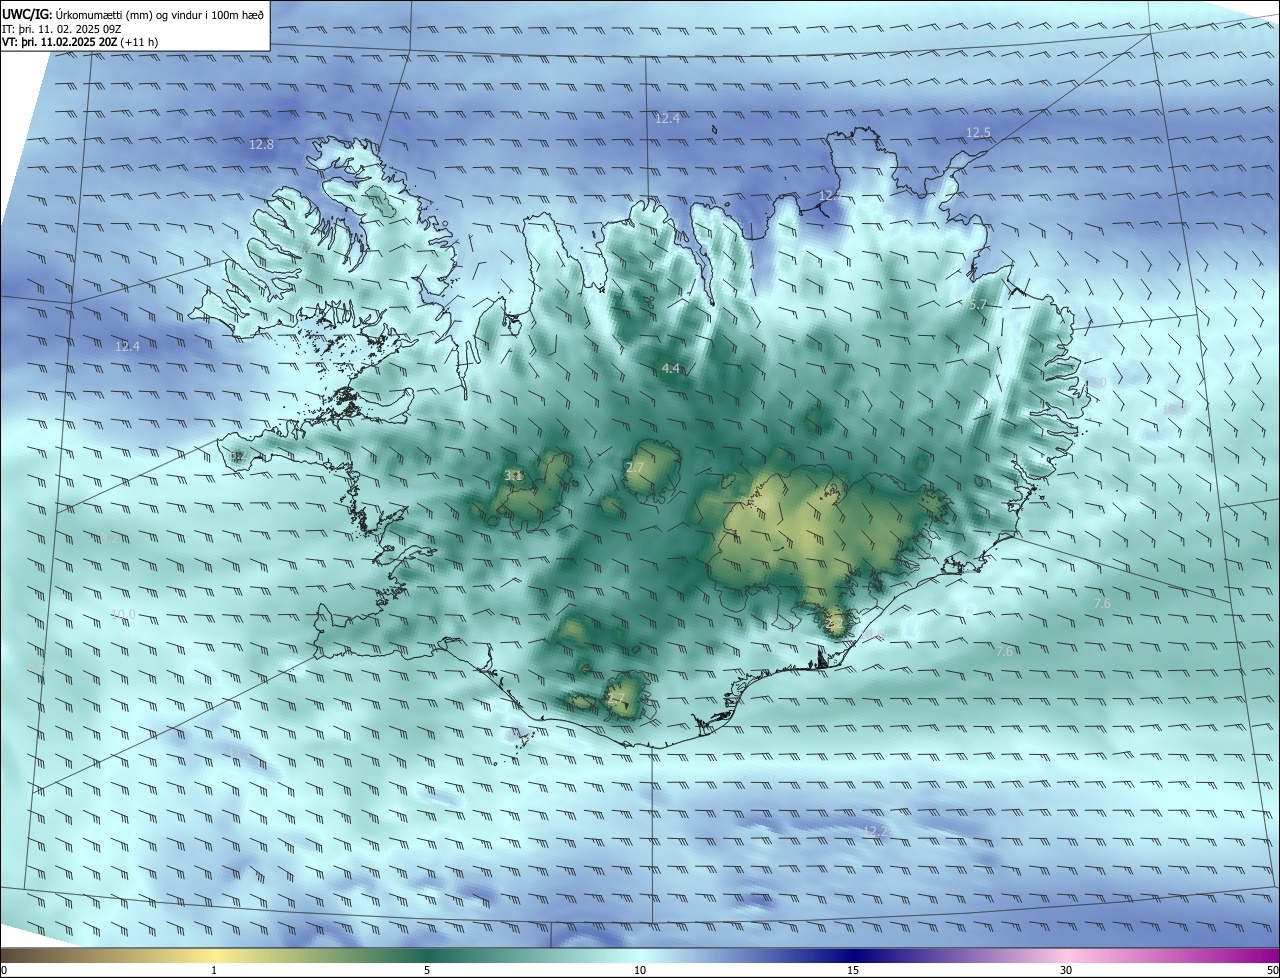The width and height of the screenshot is (1280, 978).
Task: Pick the yellow colorbar segment above 1
Action: pyautogui.click(x=214, y=955)
